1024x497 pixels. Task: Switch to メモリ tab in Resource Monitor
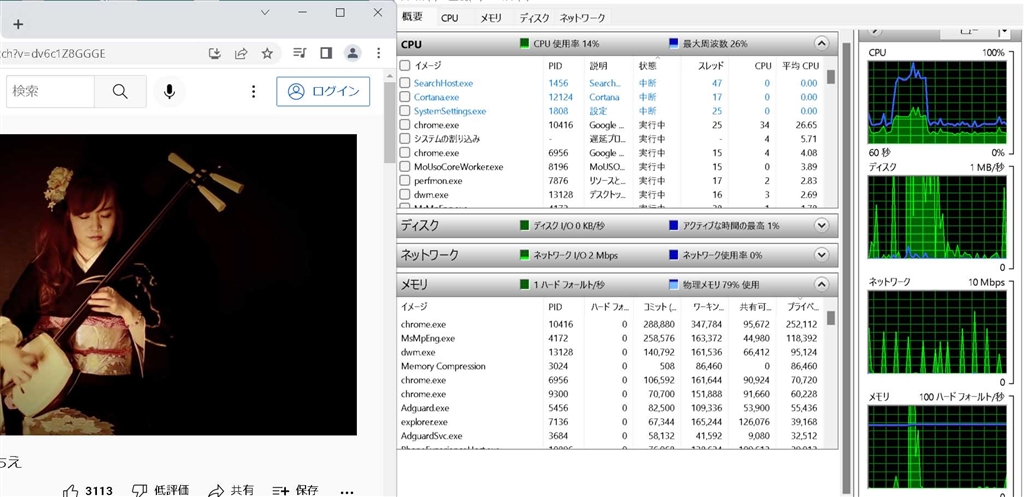pyautogui.click(x=490, y=18)
